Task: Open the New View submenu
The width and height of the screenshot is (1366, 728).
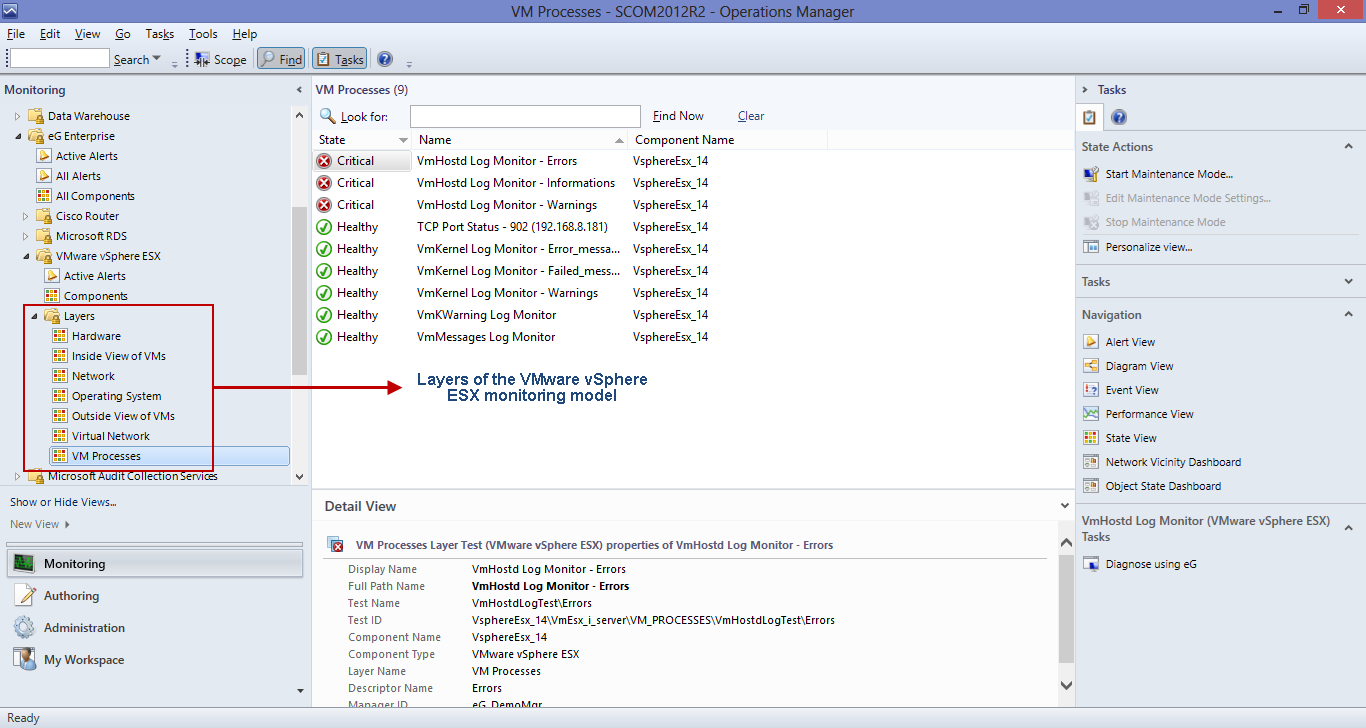Action: pyautogui.click(x=40, y=524)
